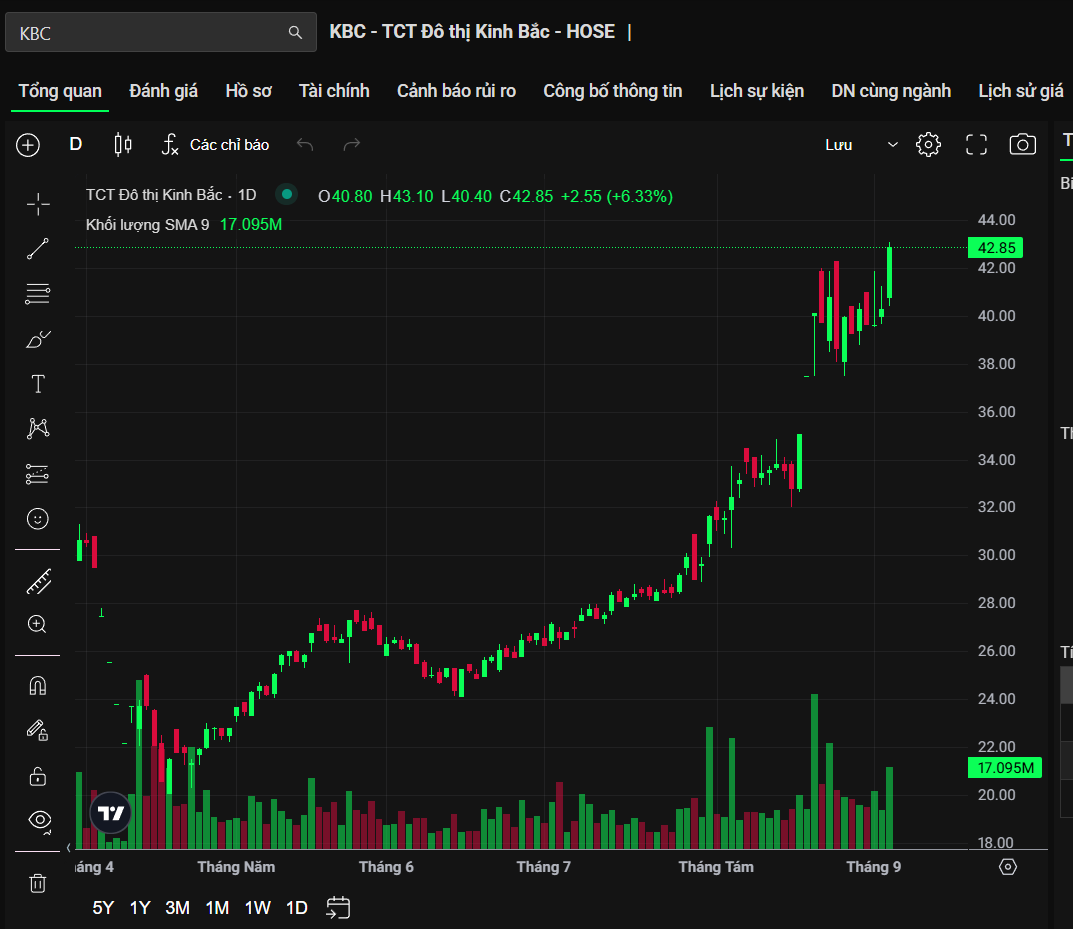Activate the zoom in tool
The height and width of the screenshot is (929, 1073).
click(38, 625)
